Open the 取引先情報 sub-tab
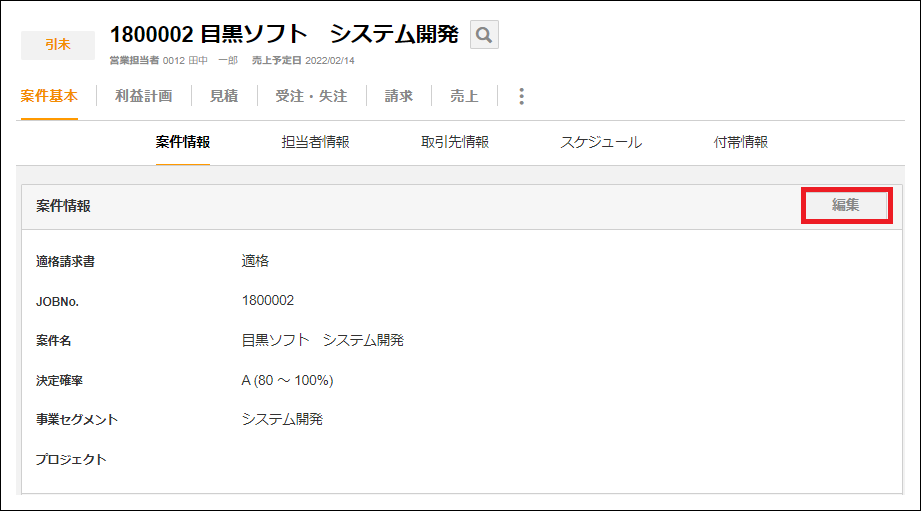The height and width of the screenshot is (511, 921). pyautogui.click(x=455, y=142)
